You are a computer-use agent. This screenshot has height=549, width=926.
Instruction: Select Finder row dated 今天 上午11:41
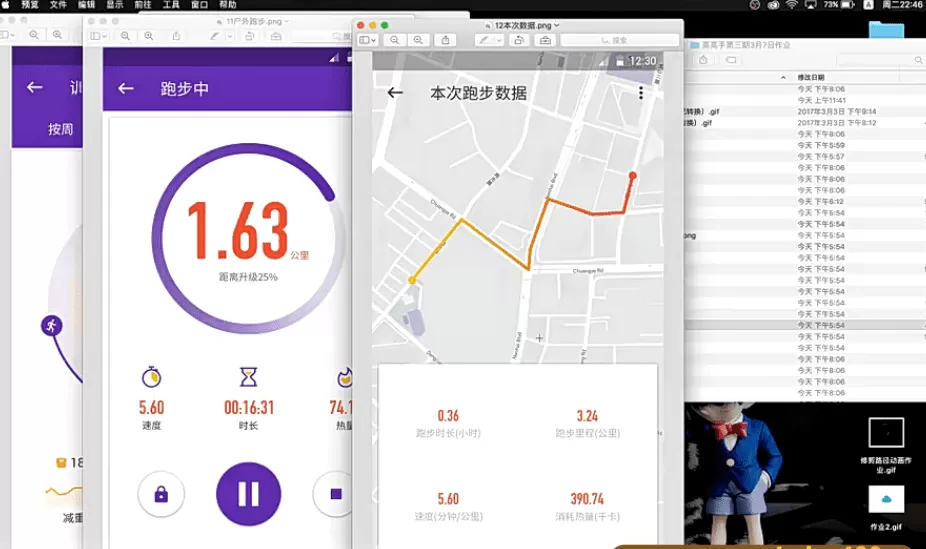pos(805,100)
